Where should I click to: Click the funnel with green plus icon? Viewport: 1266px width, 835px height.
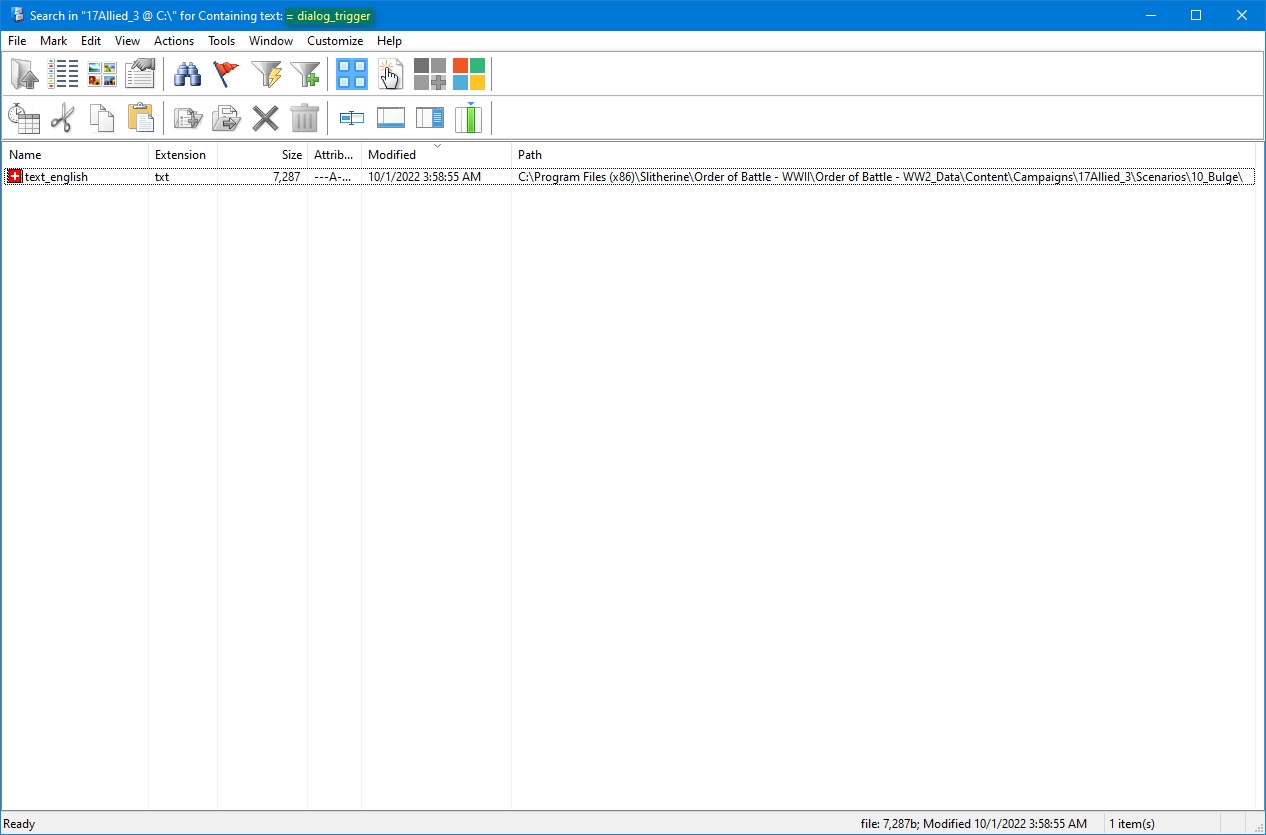305,74
